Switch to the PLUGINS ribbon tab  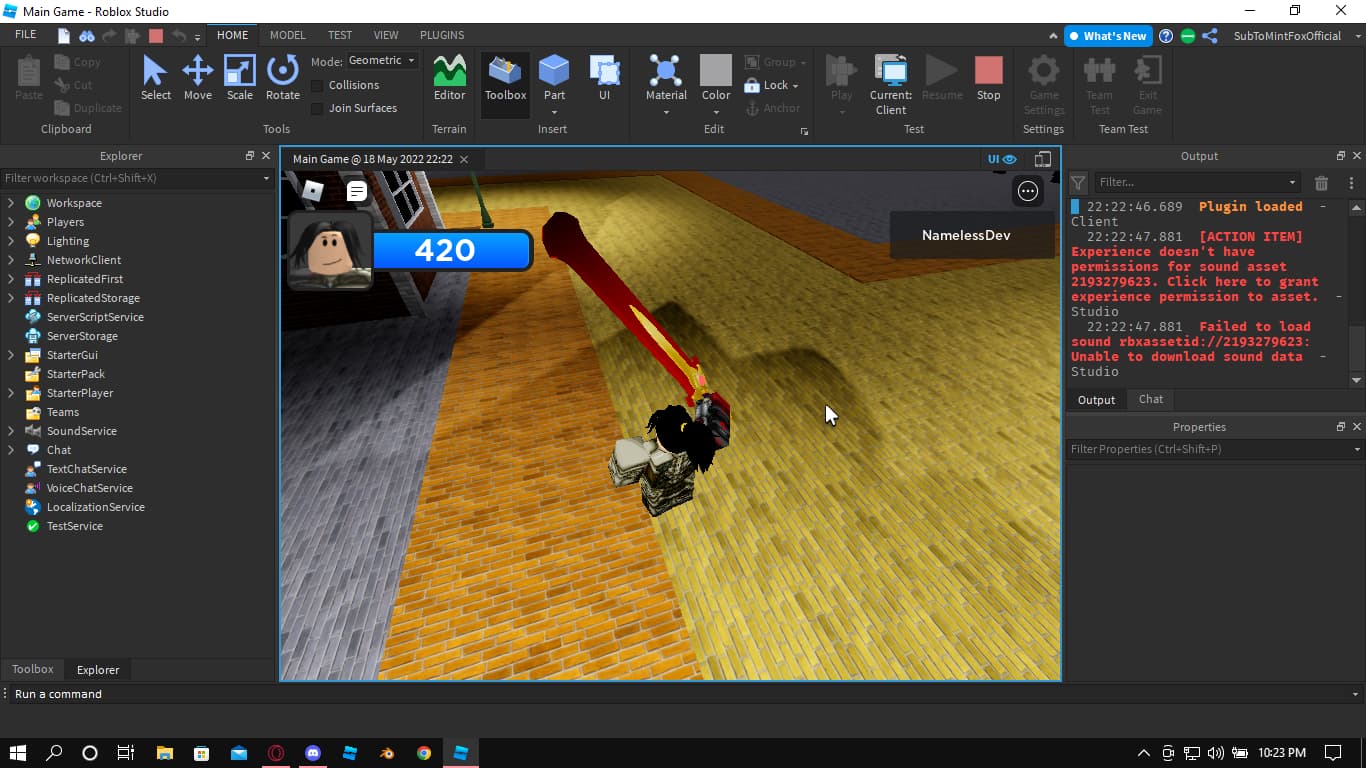442,35
